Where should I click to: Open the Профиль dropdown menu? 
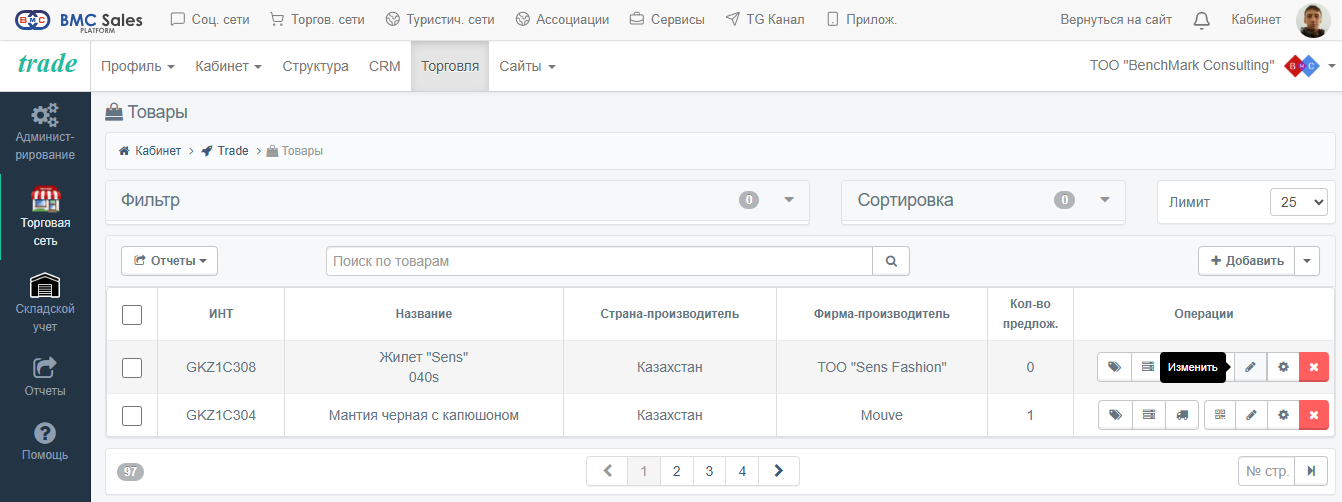click(x=138, y=66)
